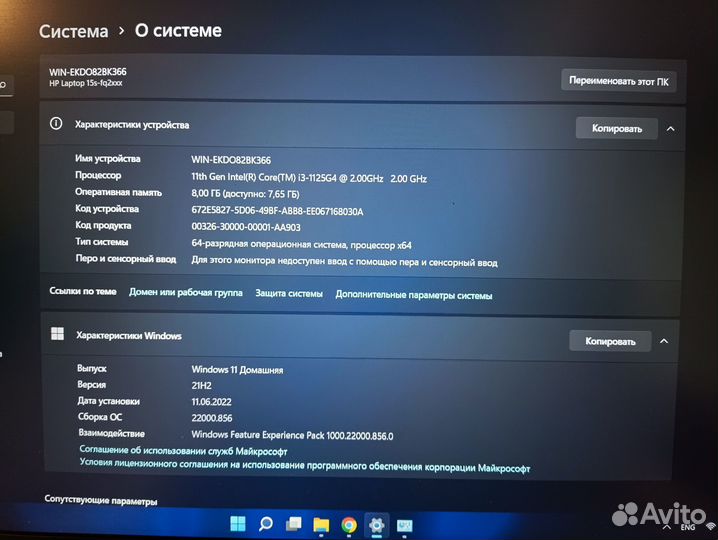Click Перо и сенсорный ввод label
This screenshot has width=718, height=540.
coord(126,259)
